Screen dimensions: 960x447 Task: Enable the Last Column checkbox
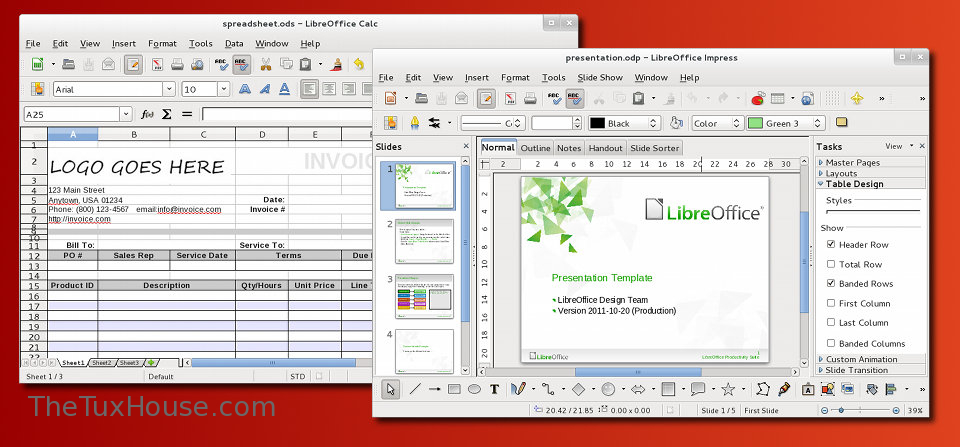point(831,322)
